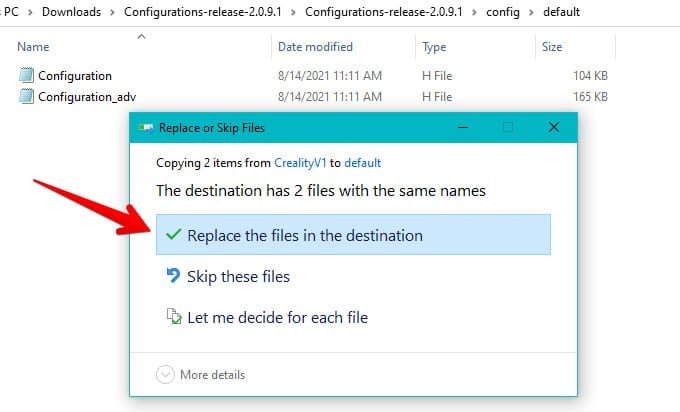Sort by Date modified column header

click(x=315, y=46)
